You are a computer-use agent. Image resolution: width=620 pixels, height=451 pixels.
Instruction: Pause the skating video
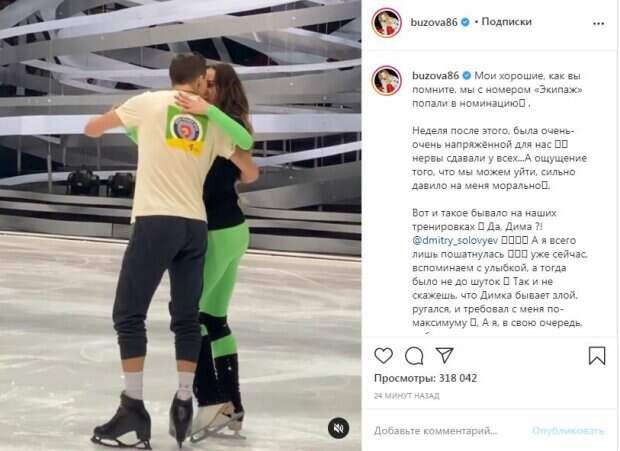click(x=180, y=225)
